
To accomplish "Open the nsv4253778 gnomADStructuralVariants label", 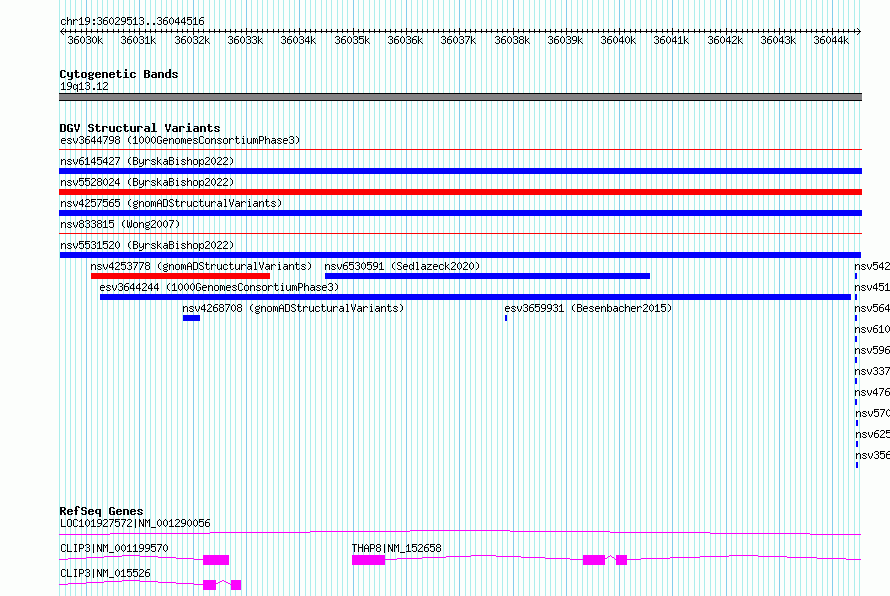I will (201, 266).
